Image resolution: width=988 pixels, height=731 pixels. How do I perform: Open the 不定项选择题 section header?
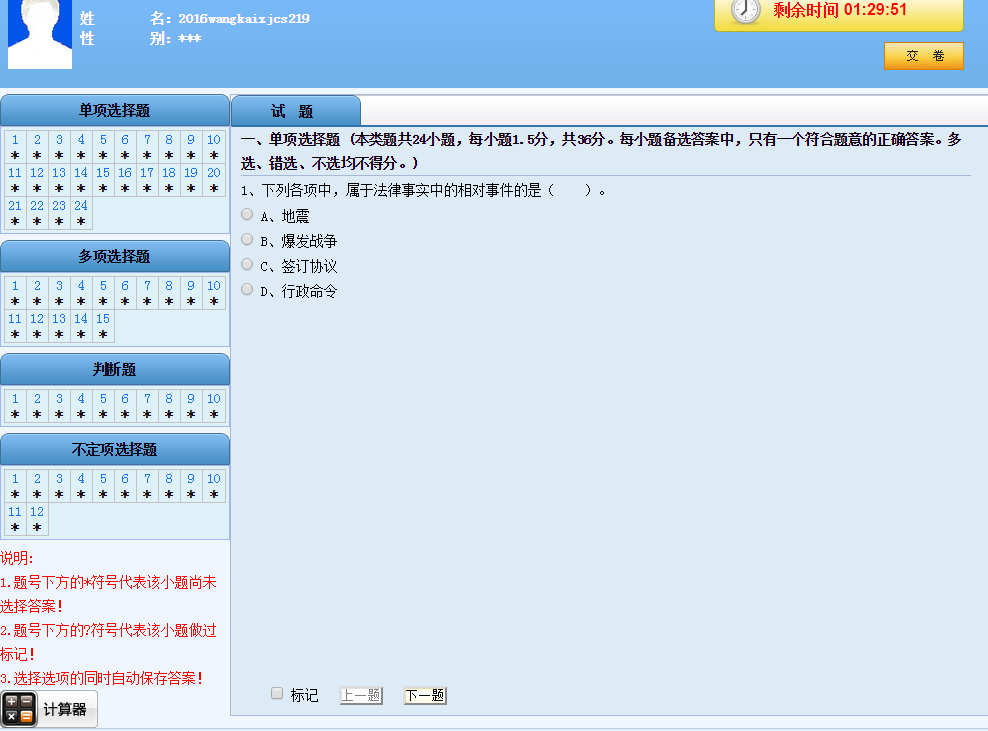[115, 450]
